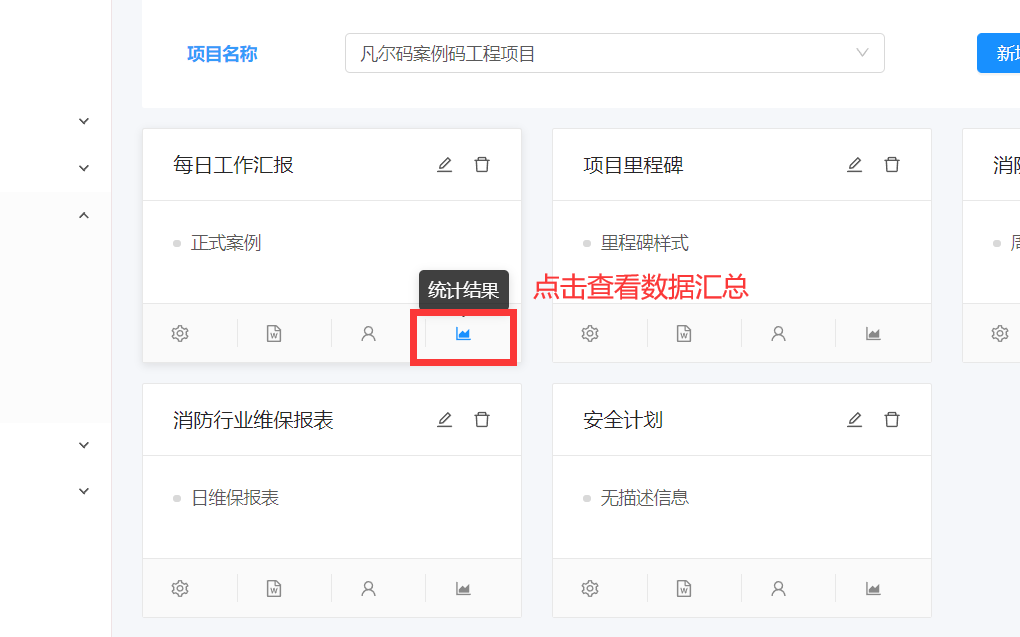Image resolution: width=1020 pixels, height=637 pixels.
Task: Open settings gear on 每日工作汇报 card
Action: tap(180, 334)
